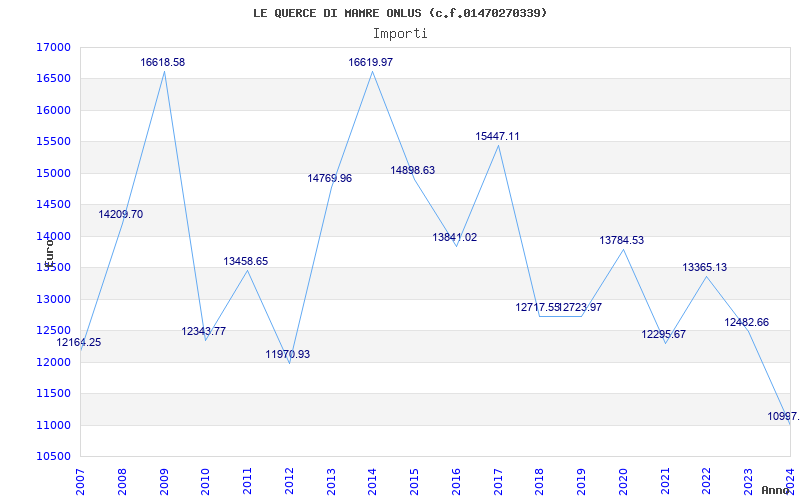
Task: Select x-axis year 2018
Action: click(540, 482)
